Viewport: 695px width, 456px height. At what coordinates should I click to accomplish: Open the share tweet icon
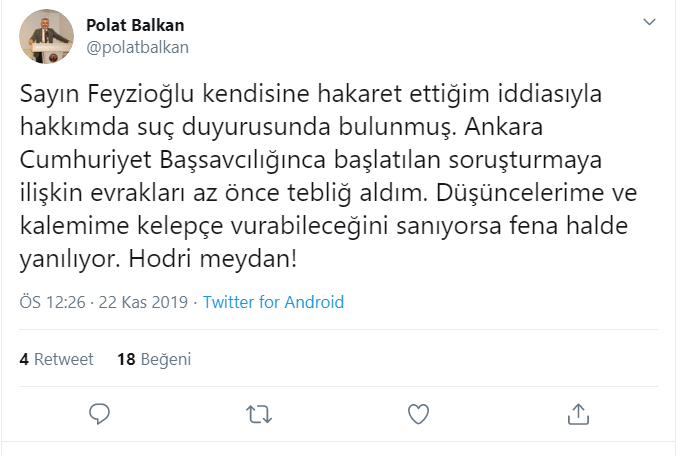[x=578, y=413]
